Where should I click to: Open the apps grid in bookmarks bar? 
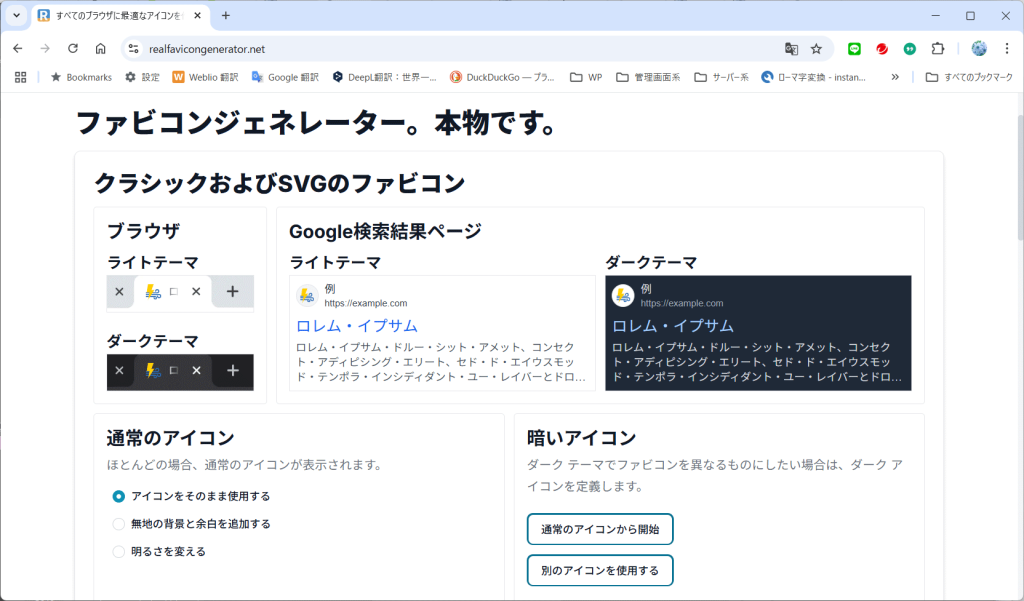coord(20,77)
